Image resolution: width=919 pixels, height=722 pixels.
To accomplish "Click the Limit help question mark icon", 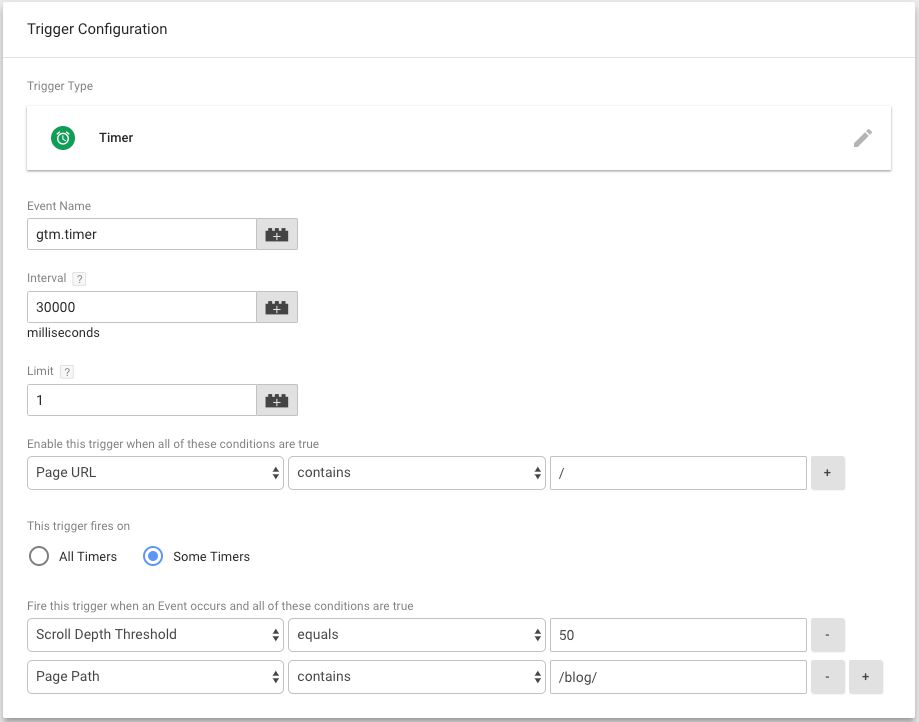I will pos(67,372).
